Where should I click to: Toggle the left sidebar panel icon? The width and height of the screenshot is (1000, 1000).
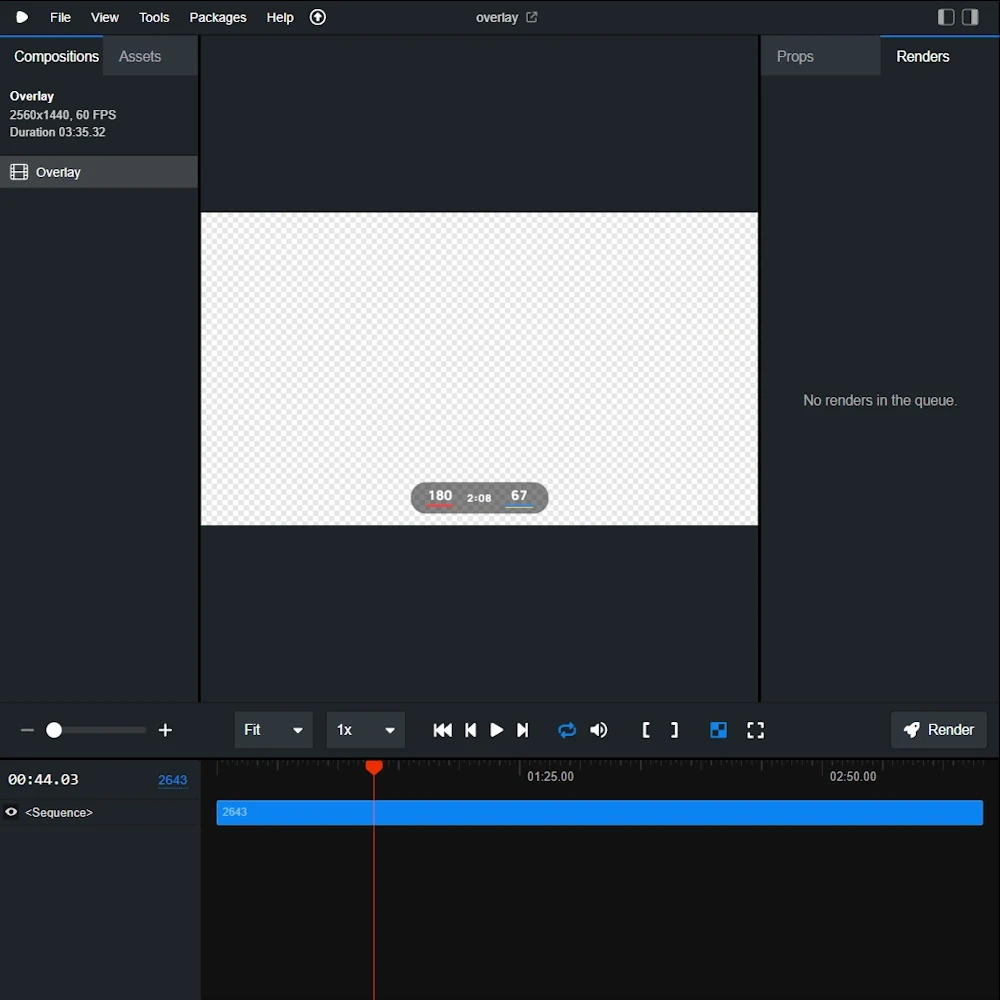pyautogui.click(x=946, y=17)
